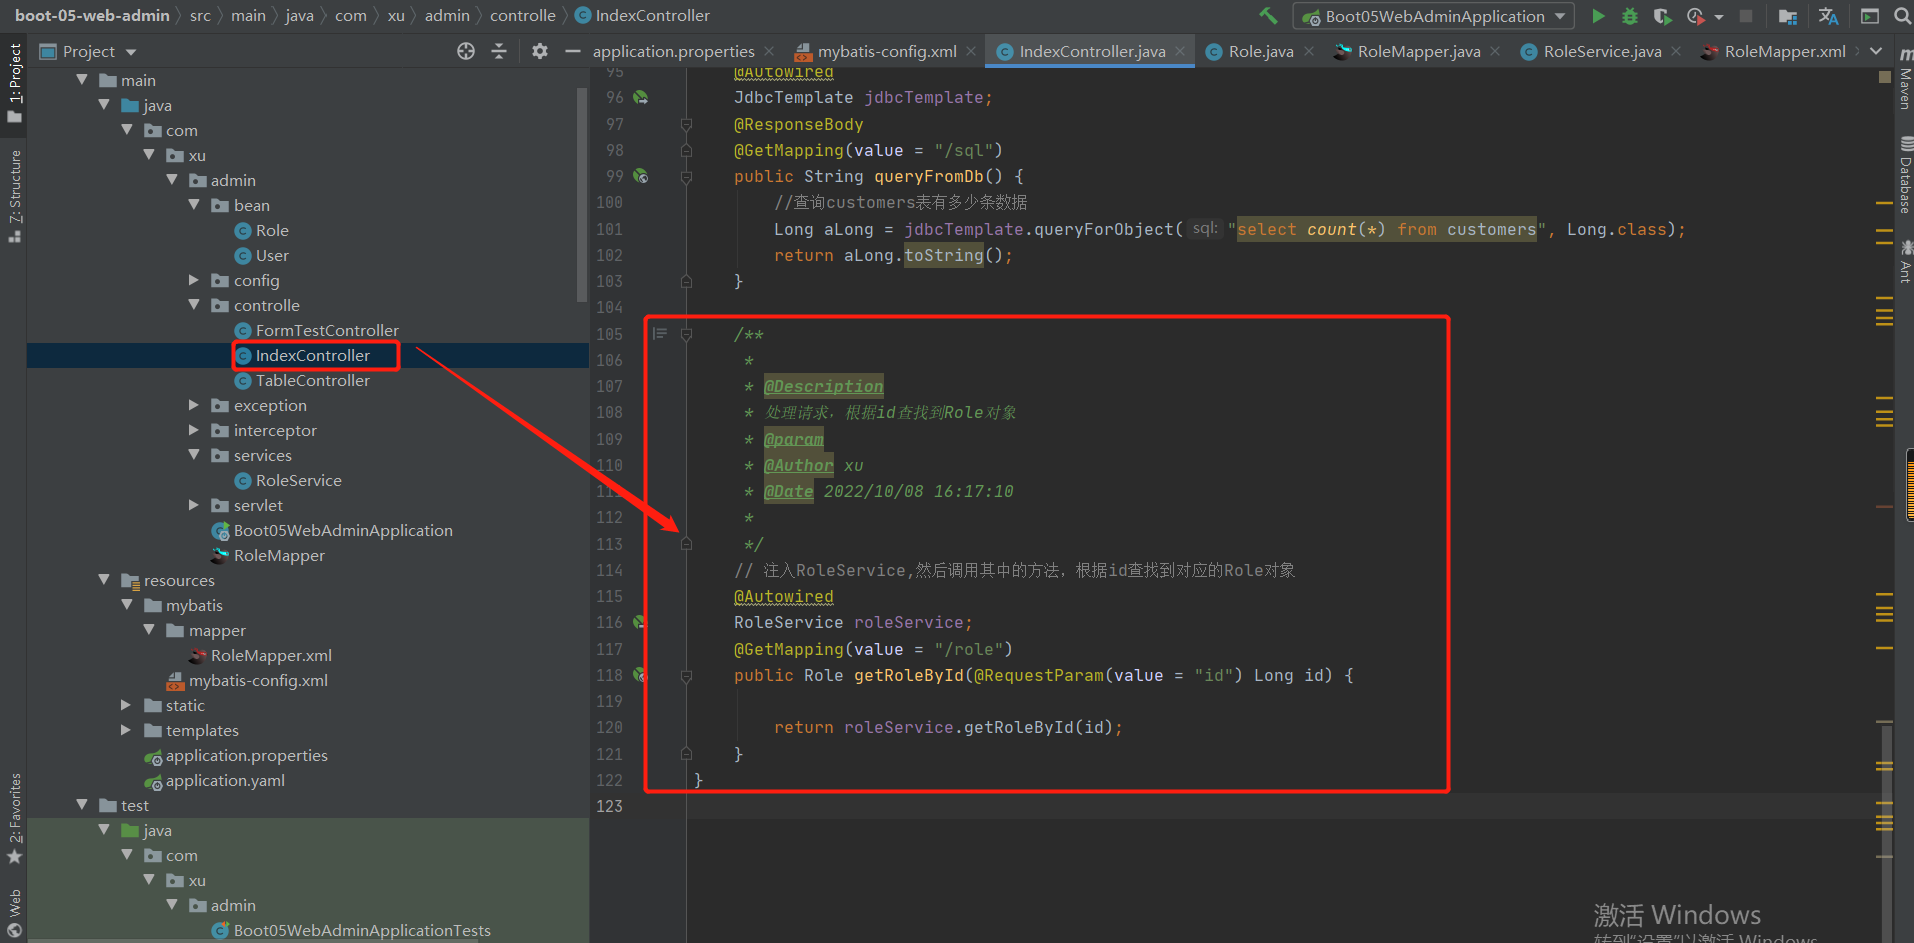Click the disabled Stop button in the toolbar
The image size is (1914, 943).
coord(1746,16)
